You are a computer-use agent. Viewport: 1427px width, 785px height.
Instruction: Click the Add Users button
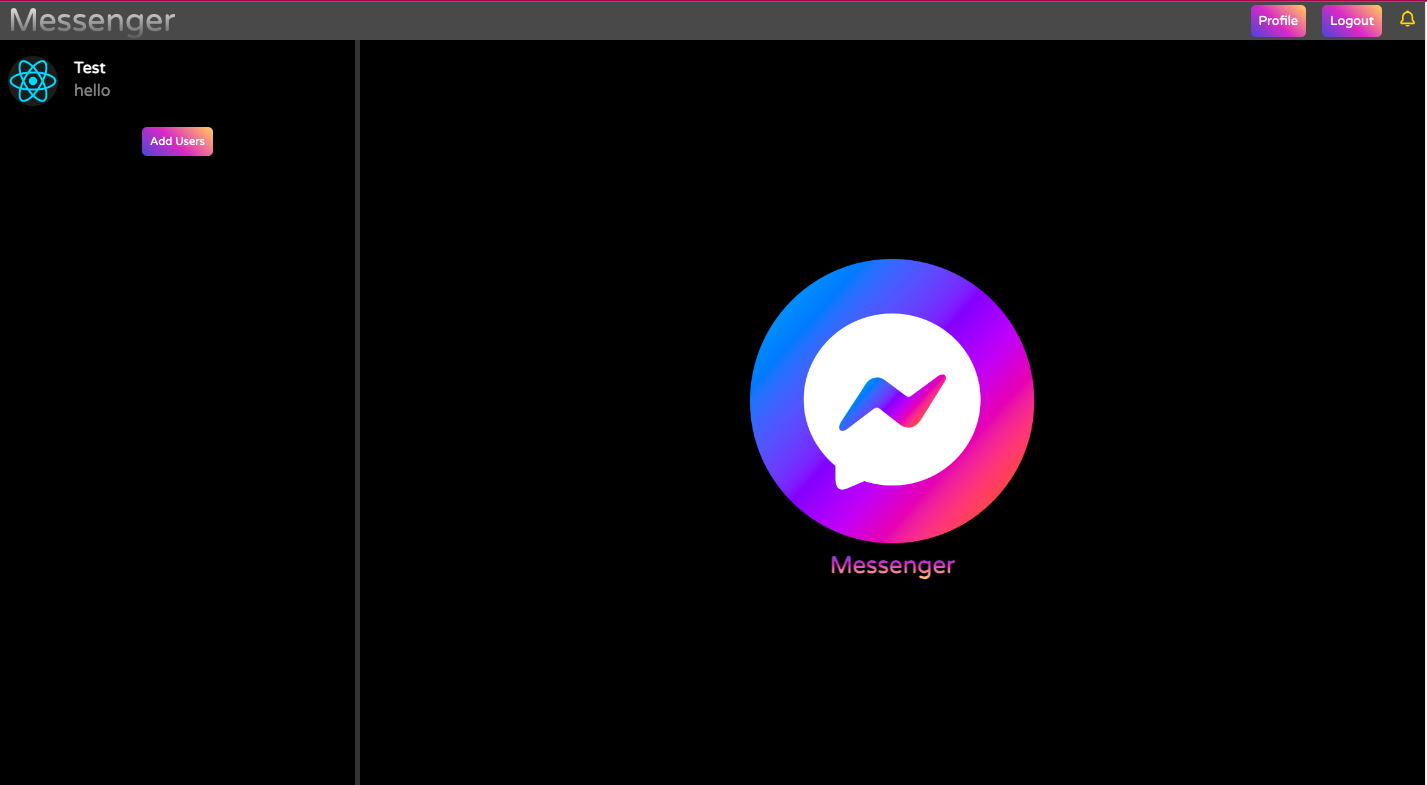click(x=177, y=142)
